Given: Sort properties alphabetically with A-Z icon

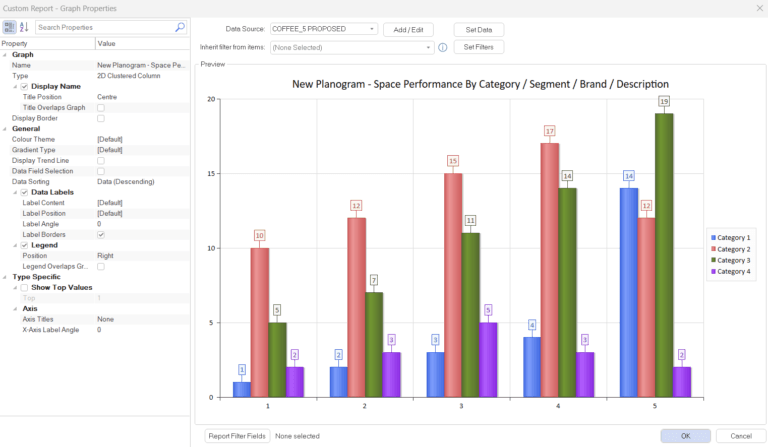Looking at the screenshot, I should [24, 27].
